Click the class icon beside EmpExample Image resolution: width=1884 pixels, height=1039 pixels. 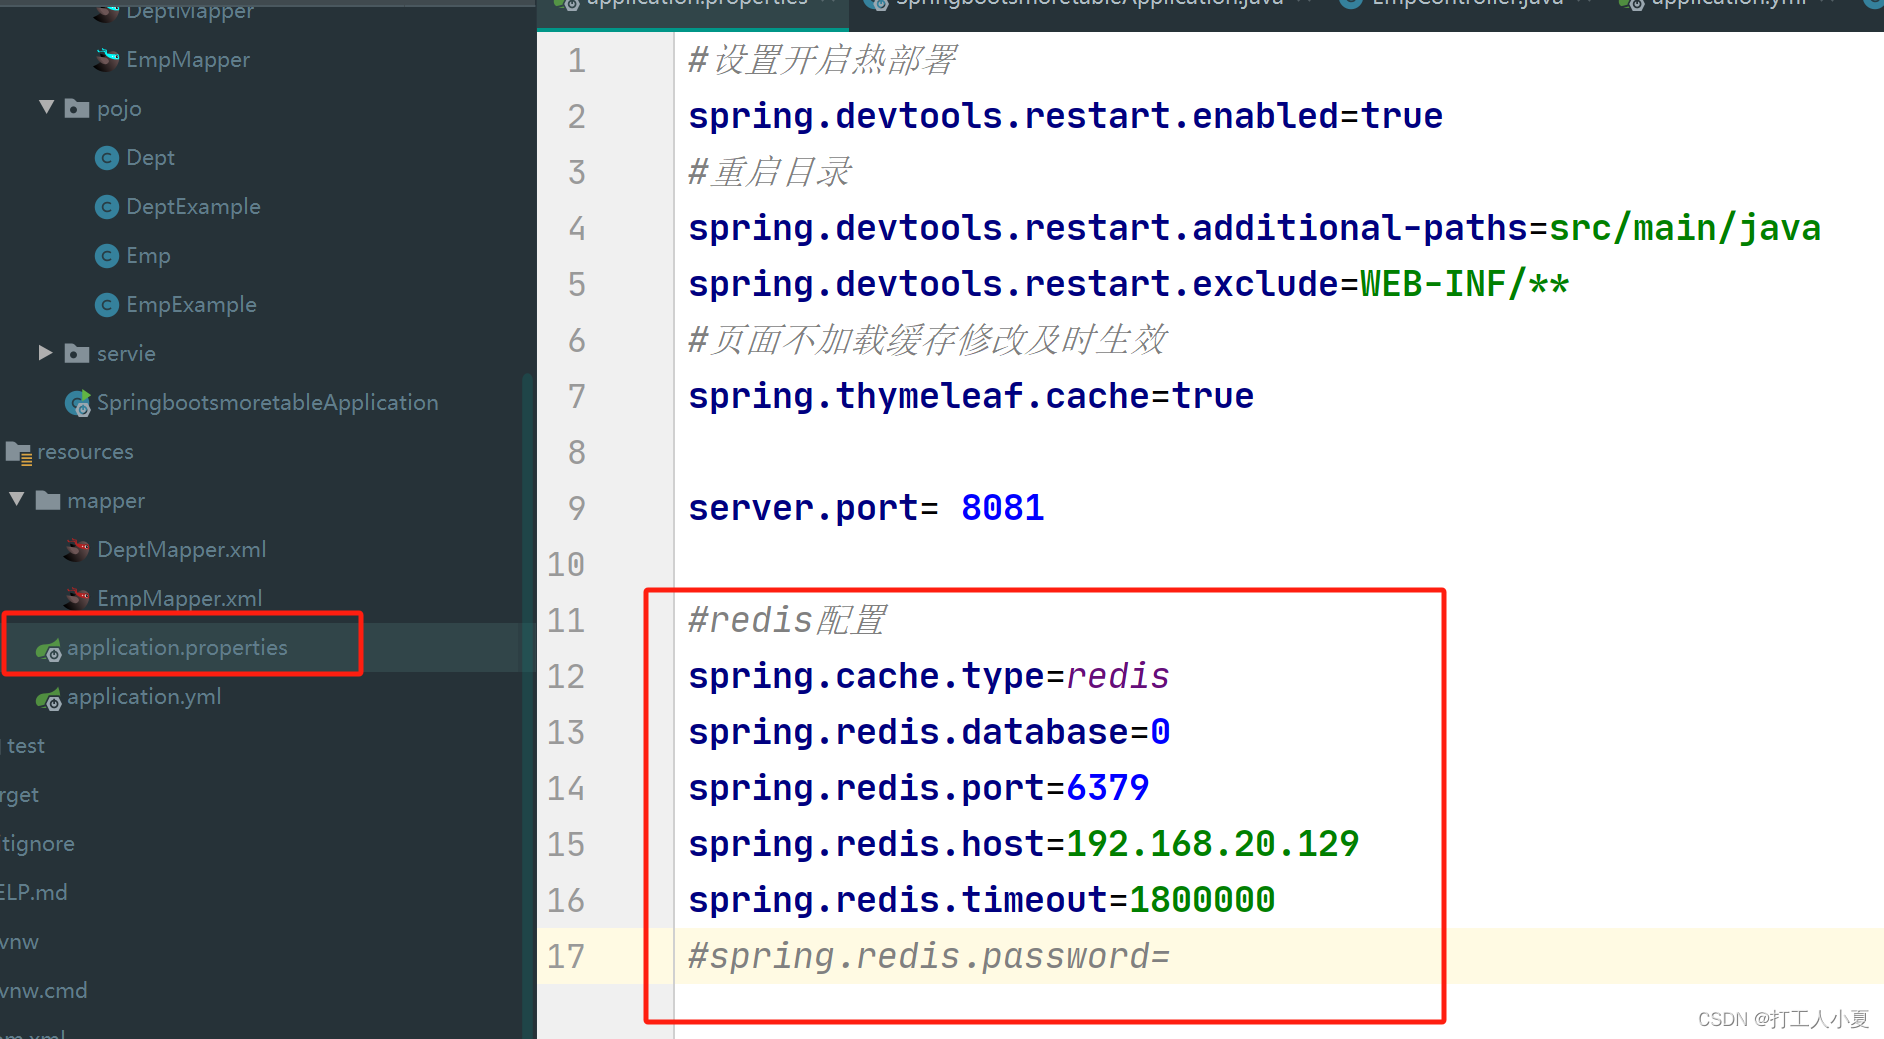point(106,304)
